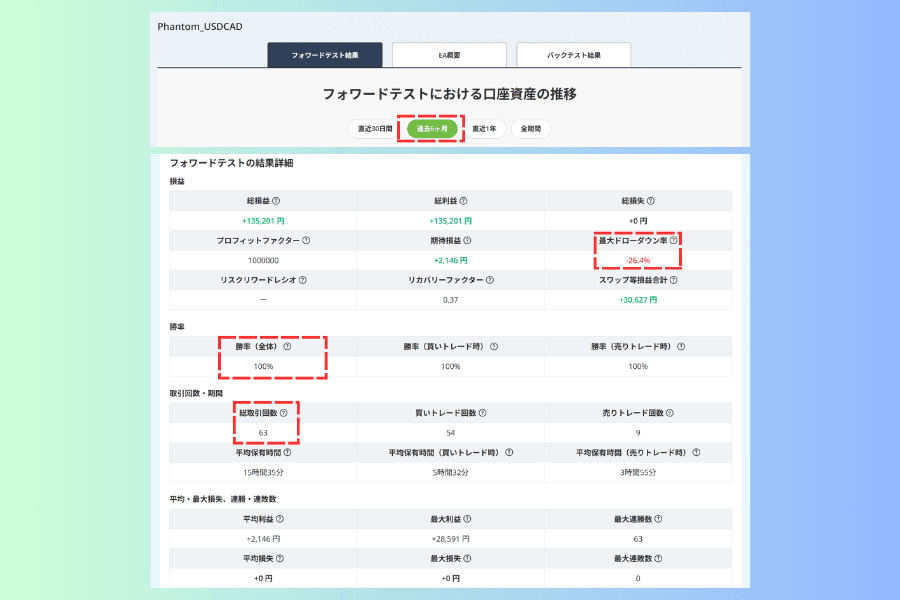Click the 総損益 value +135,201 円

(x=263, y=221)
